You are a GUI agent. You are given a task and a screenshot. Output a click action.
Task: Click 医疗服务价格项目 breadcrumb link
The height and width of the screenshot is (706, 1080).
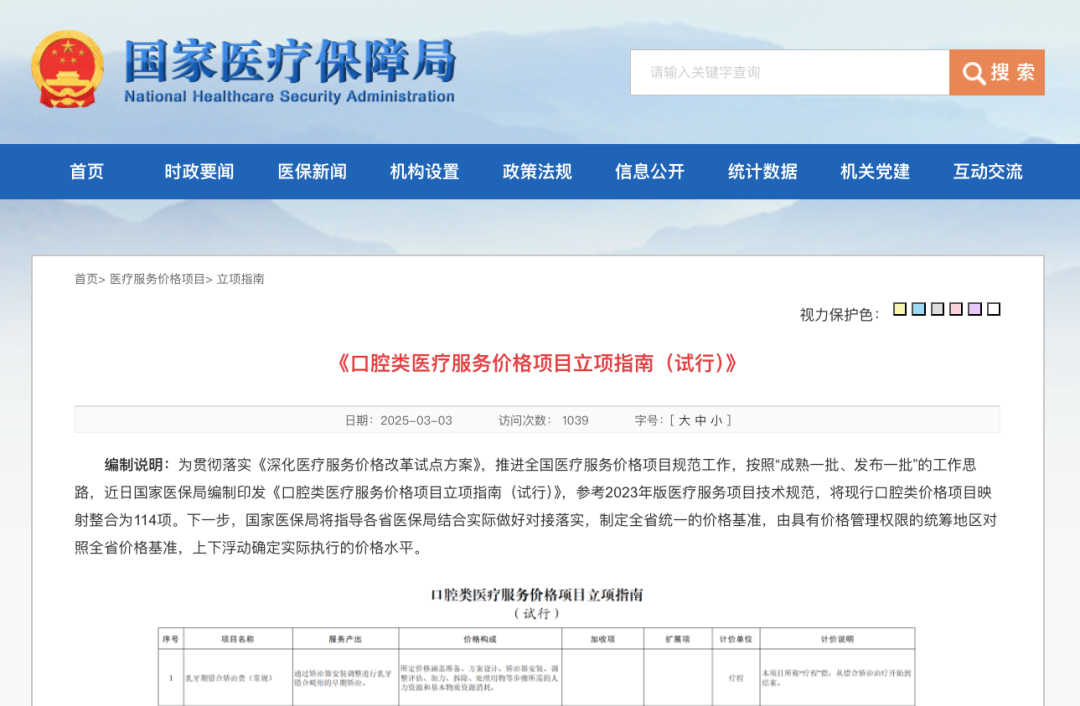(157, 279)
